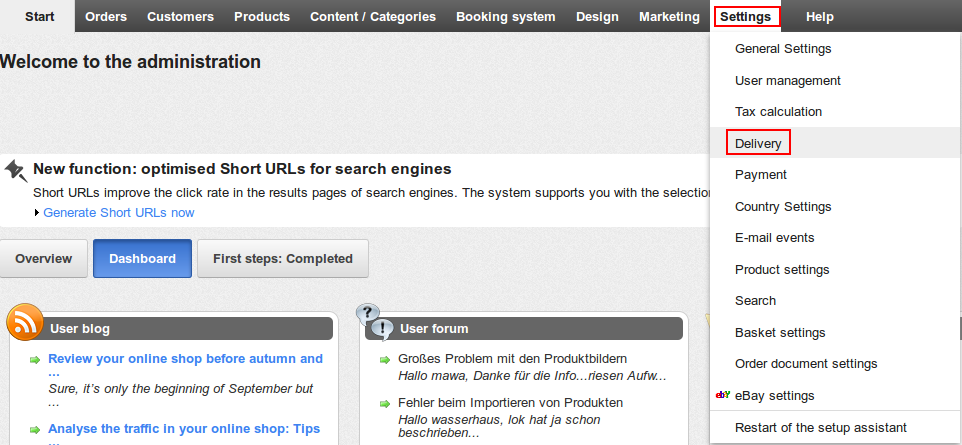Open First steps: Completed tab
Screen dimensions: 962x445
coord(283,259)
